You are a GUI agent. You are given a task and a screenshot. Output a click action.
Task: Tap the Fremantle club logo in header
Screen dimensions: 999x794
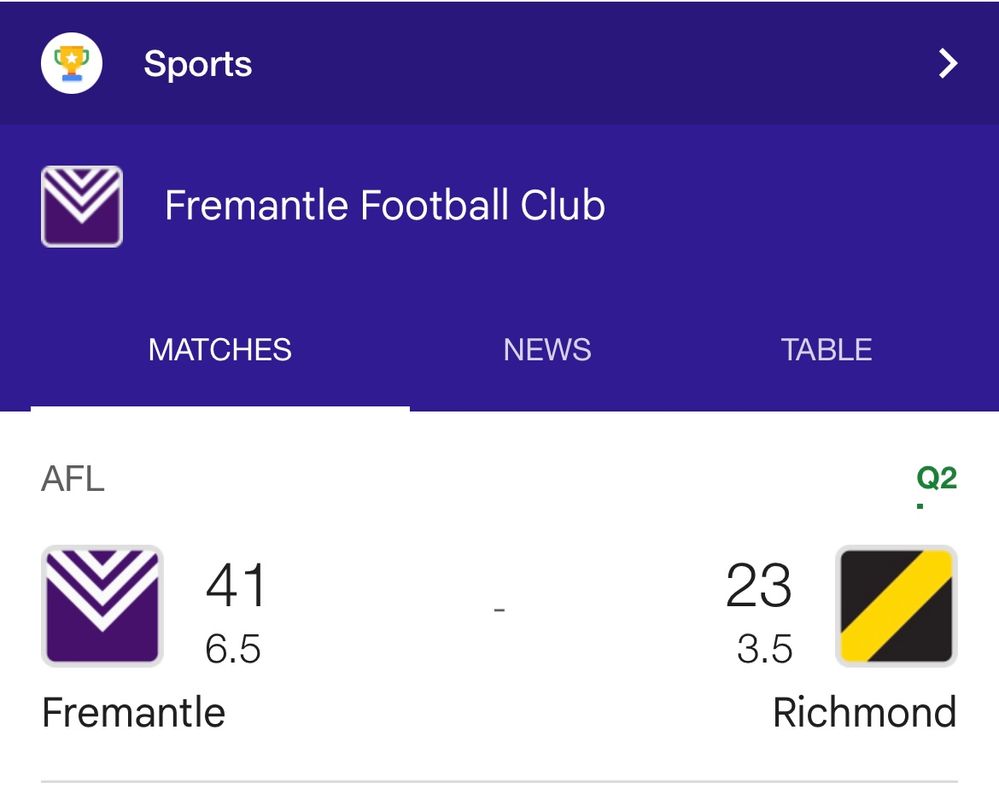click(x=82, y=206)
